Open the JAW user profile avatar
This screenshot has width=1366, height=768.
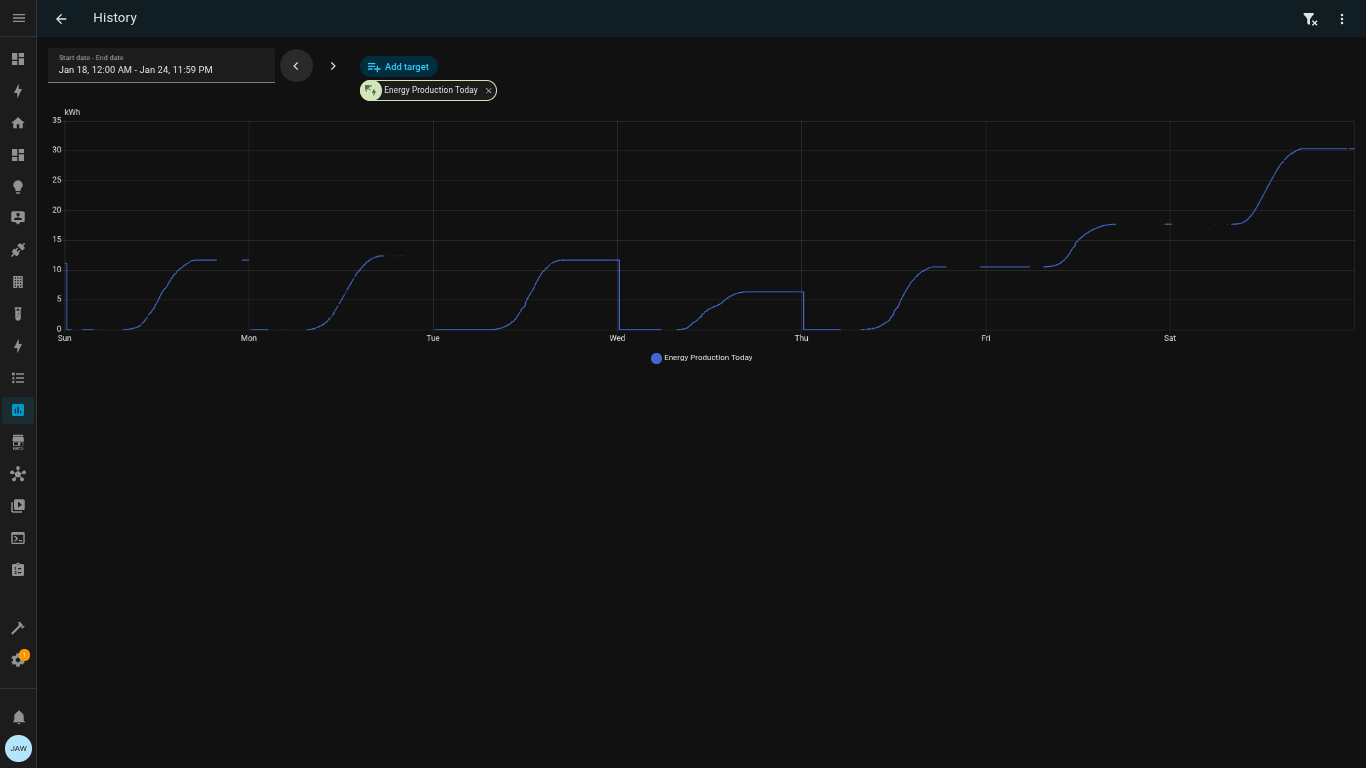pos(18,748)
